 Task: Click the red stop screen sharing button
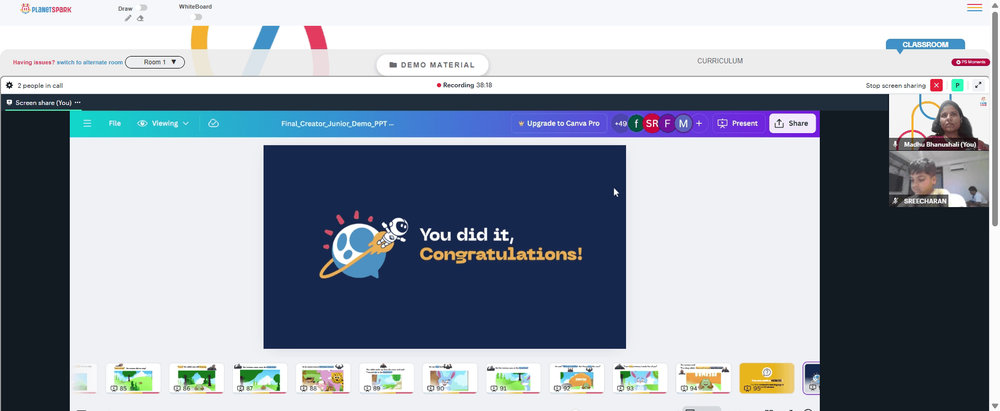tap(936, 85)
